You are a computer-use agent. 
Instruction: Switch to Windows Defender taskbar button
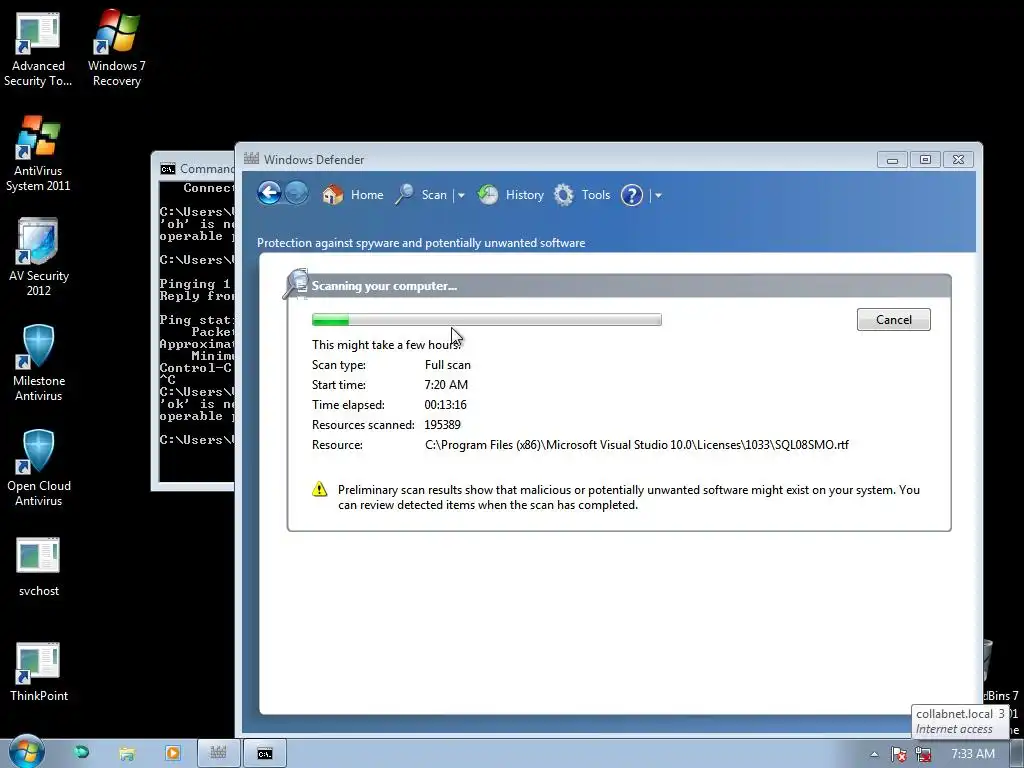coord(218,753)
